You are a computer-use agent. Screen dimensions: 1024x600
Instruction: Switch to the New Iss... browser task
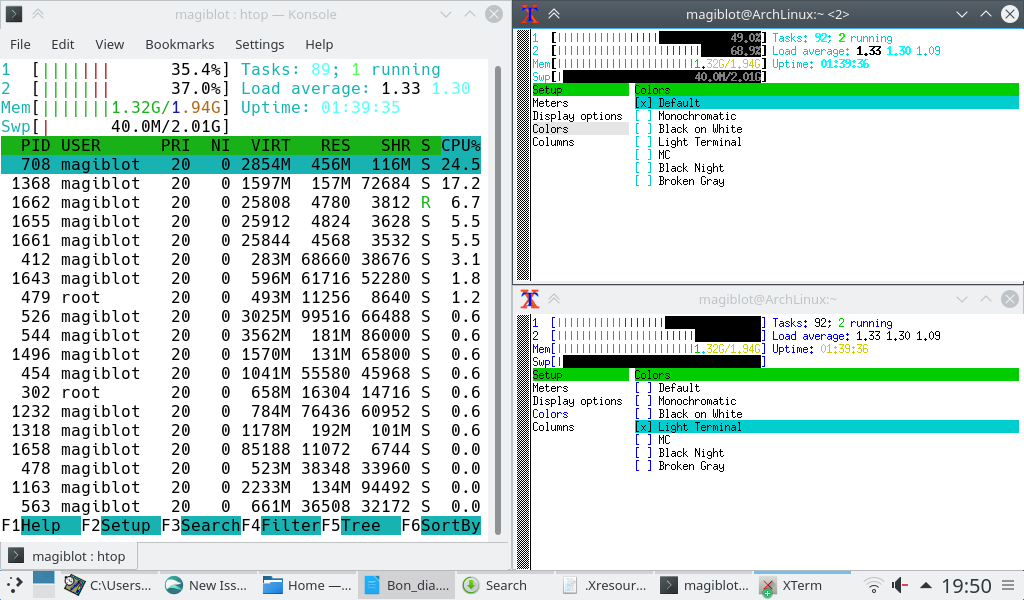click(x=207, y=585)
